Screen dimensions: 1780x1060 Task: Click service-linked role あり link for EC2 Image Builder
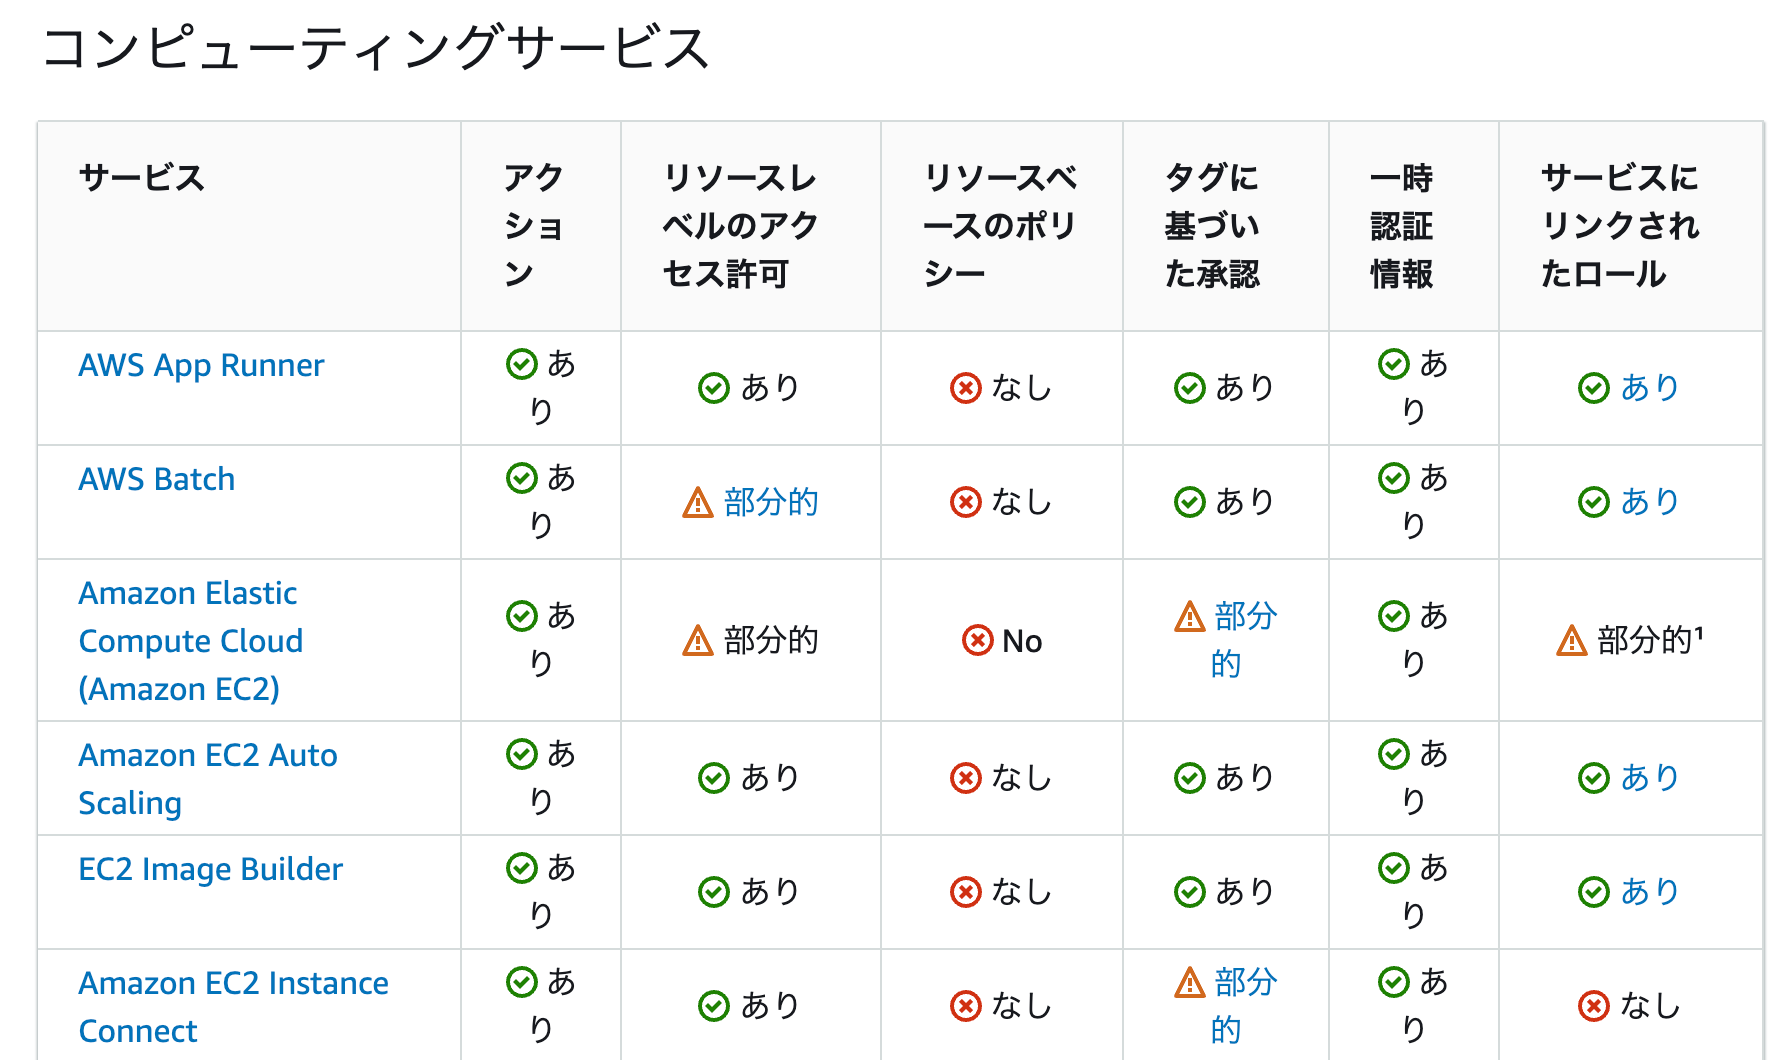pos(1649,892)
